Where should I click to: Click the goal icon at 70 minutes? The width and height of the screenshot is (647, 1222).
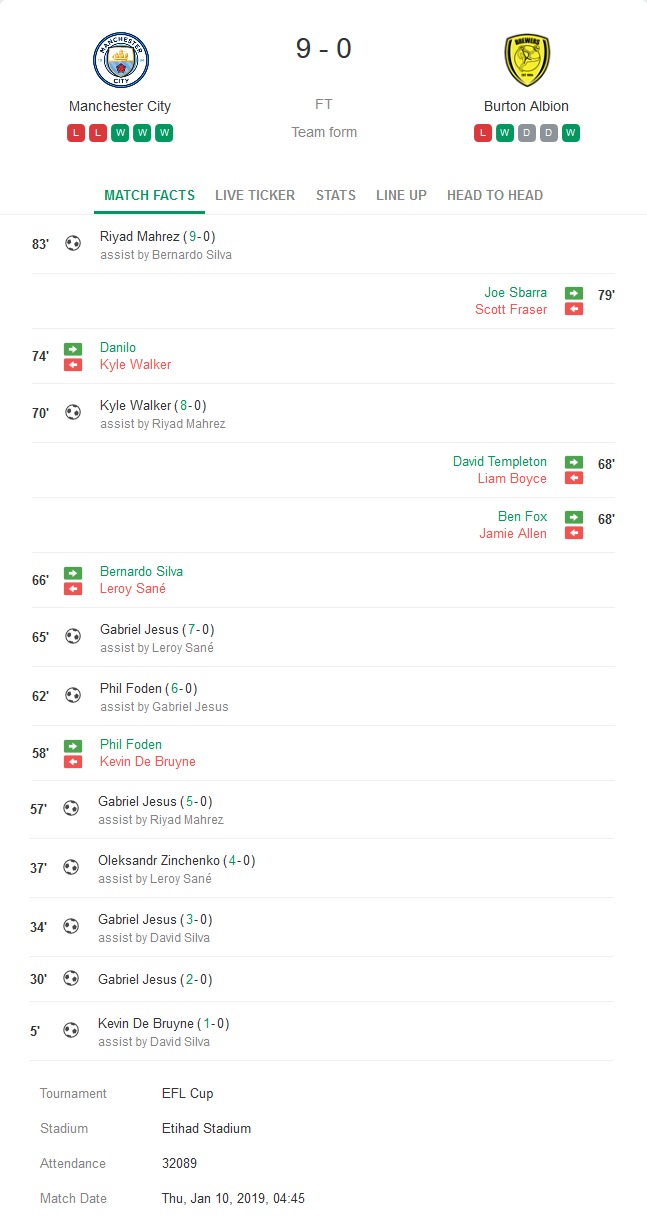pos(73,411)
